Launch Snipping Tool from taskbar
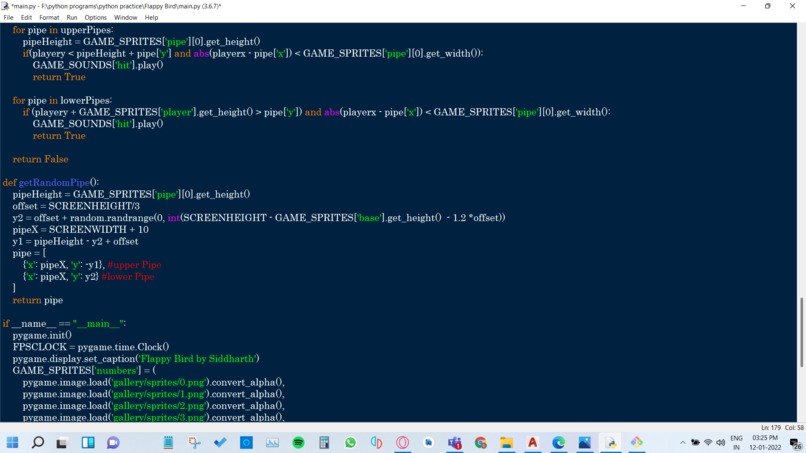Screen dimensions: 806x453 click(x=194, y=442)
